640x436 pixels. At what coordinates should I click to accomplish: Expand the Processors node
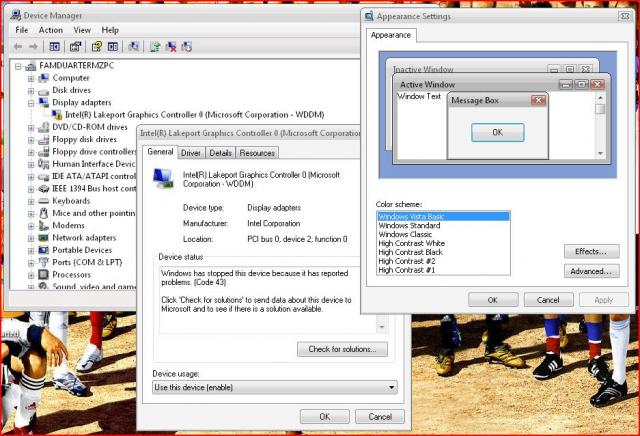coord(31,275)
